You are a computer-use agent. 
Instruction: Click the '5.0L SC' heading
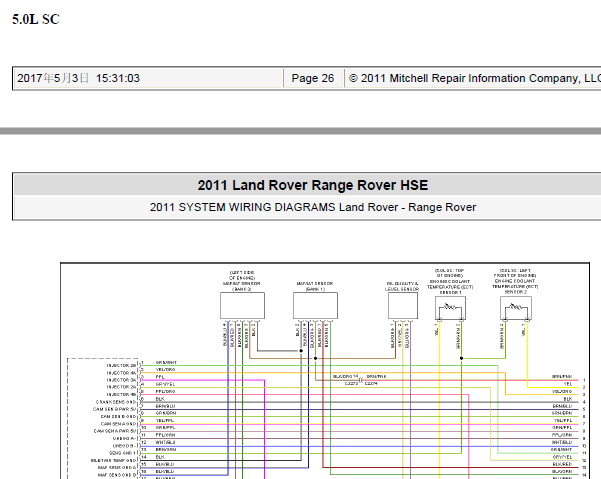tap(36, 19)
